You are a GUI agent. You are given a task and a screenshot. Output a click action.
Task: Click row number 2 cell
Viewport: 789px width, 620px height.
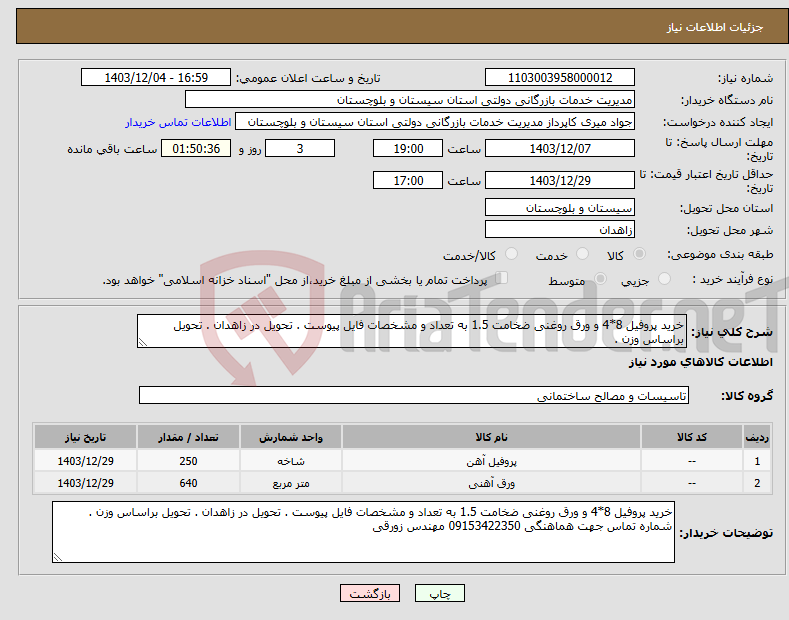(x=756, y=483)
